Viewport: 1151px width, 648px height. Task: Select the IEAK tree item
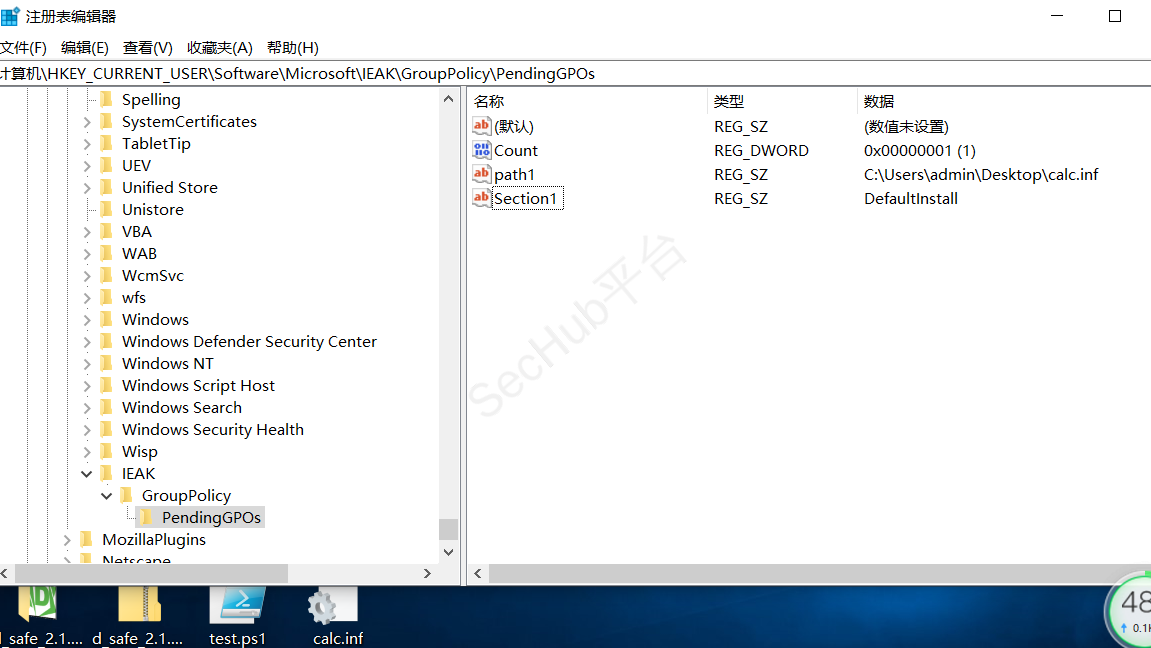tap(138, 474)
